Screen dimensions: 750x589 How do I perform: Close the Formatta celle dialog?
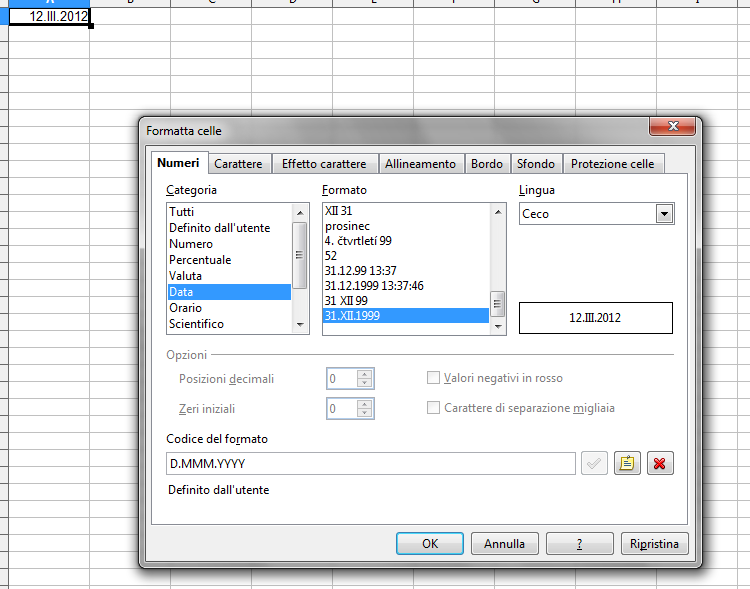[672, 127]
